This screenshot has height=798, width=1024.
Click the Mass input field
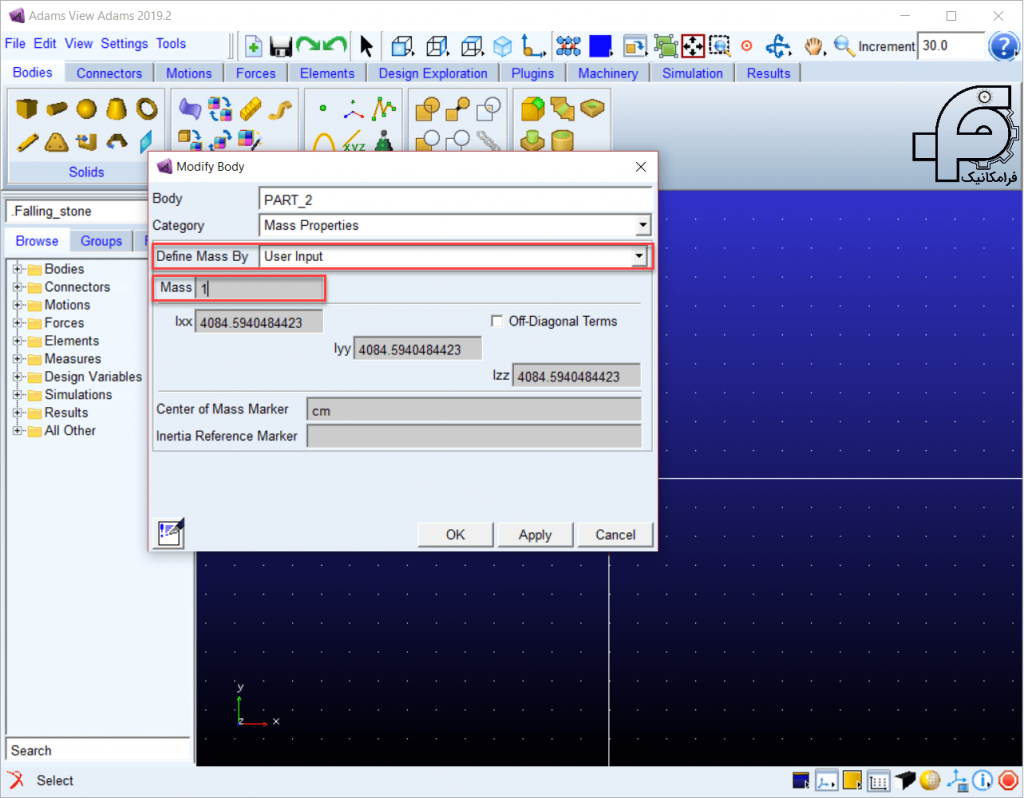259,288
